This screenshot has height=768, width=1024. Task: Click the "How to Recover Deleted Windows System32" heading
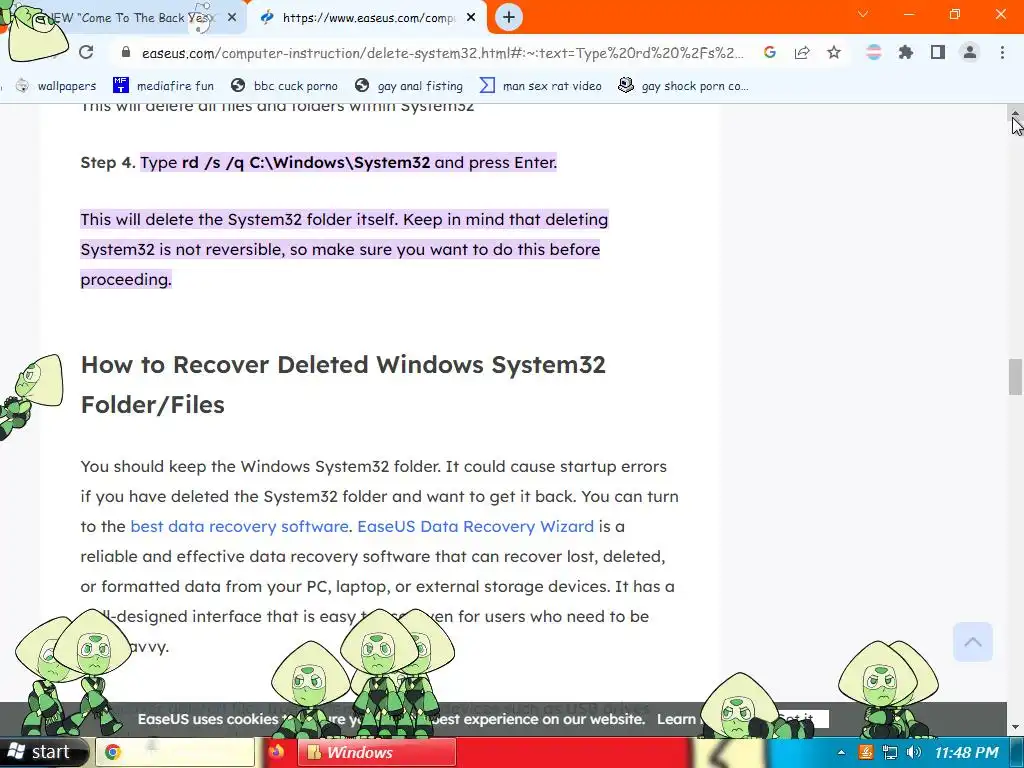(x=343, y=385)
